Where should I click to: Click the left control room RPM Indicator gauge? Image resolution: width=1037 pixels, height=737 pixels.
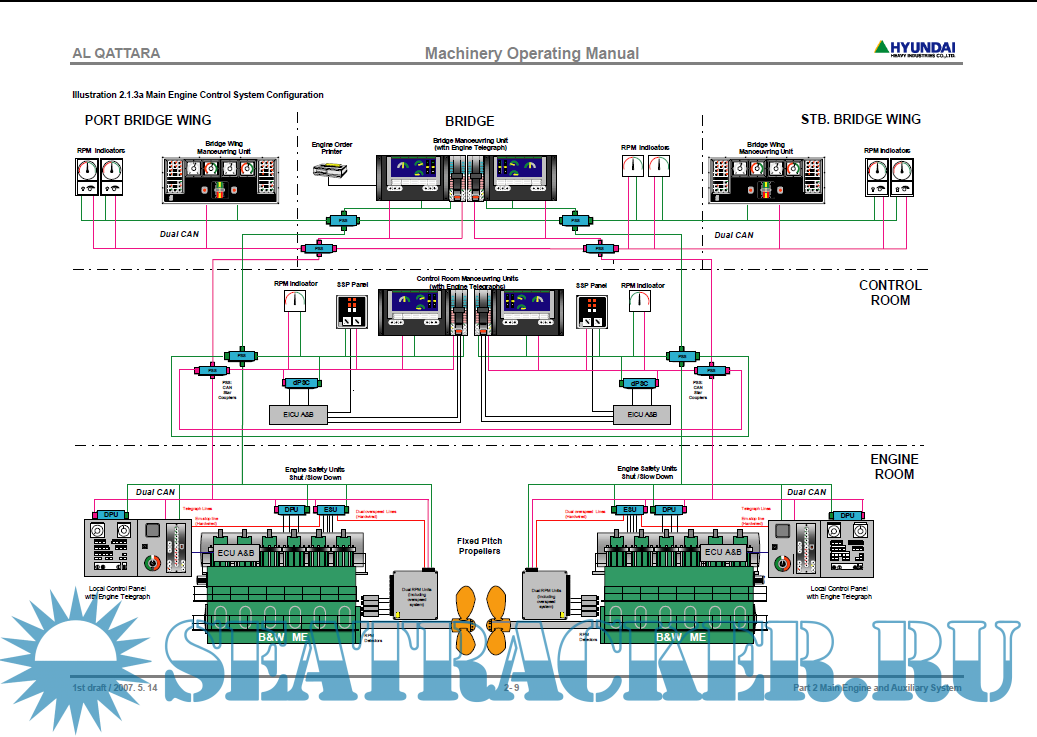pos(295,302)
